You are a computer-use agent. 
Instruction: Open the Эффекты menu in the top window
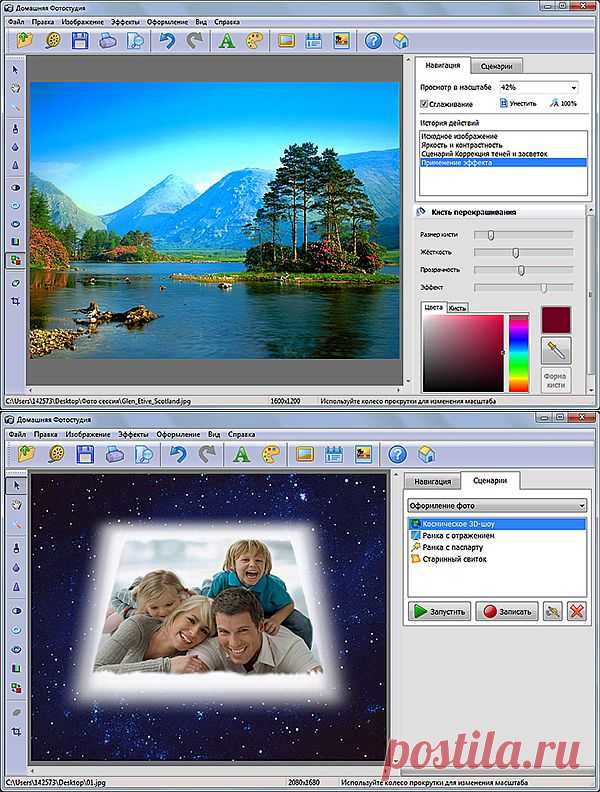[125, 22]
